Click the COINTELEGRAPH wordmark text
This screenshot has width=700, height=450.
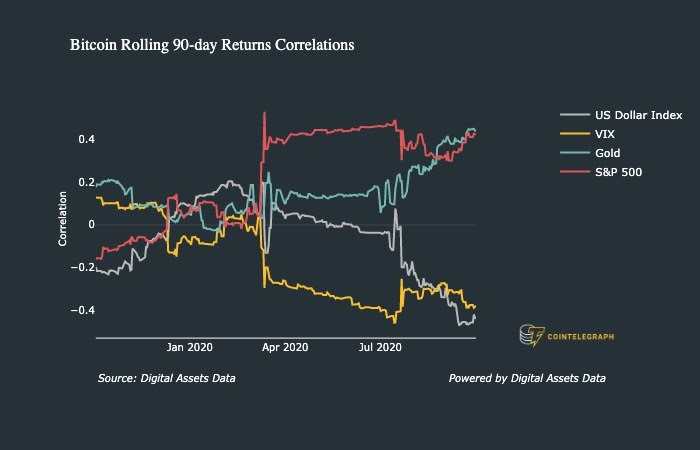point(580,337)
